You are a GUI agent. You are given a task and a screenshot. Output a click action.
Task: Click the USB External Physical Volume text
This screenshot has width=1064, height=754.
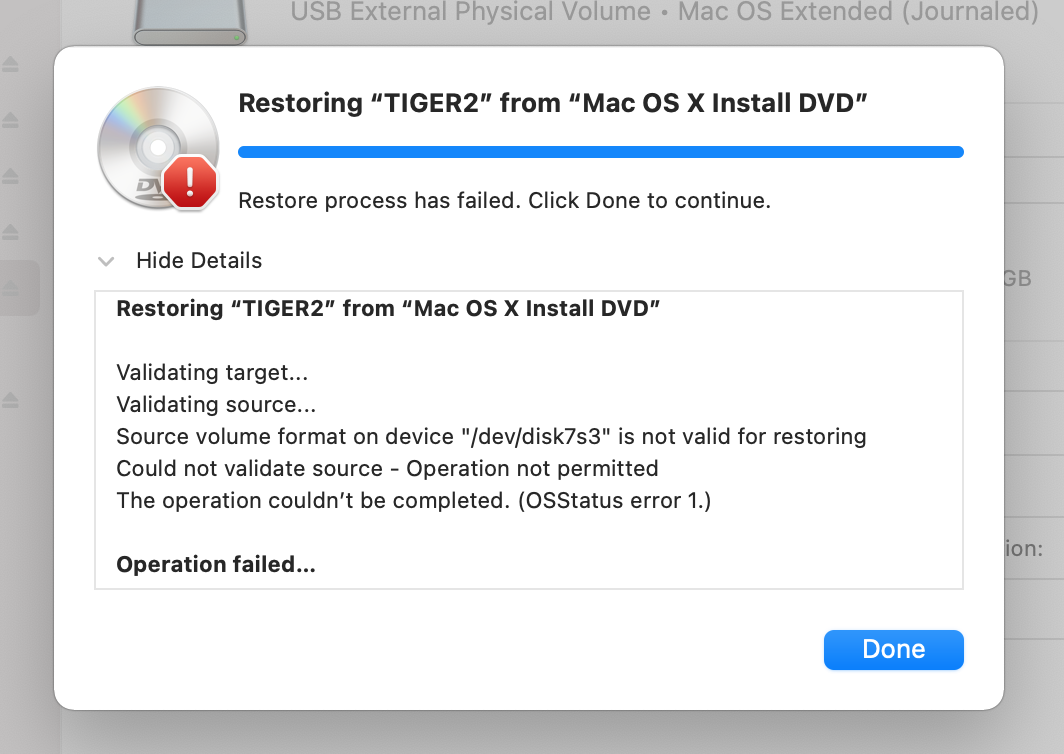coord(470,12)
